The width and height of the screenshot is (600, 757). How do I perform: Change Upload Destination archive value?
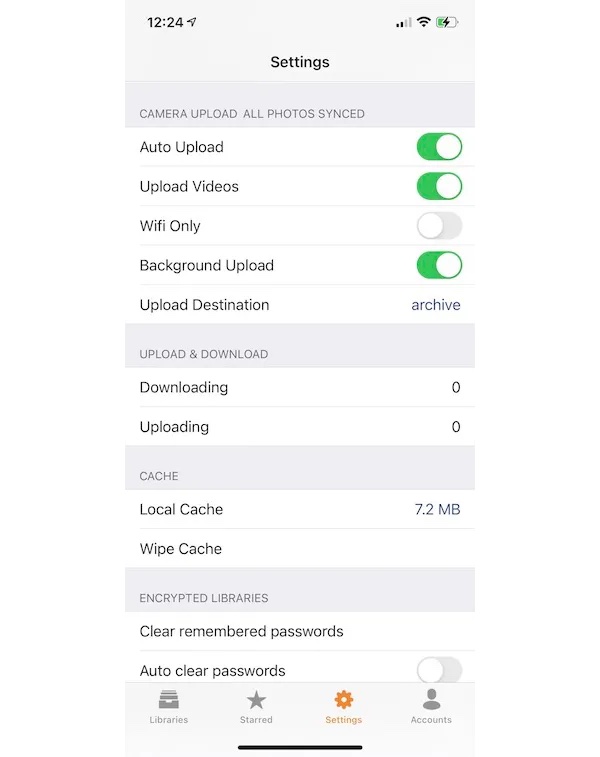[435, 305]
